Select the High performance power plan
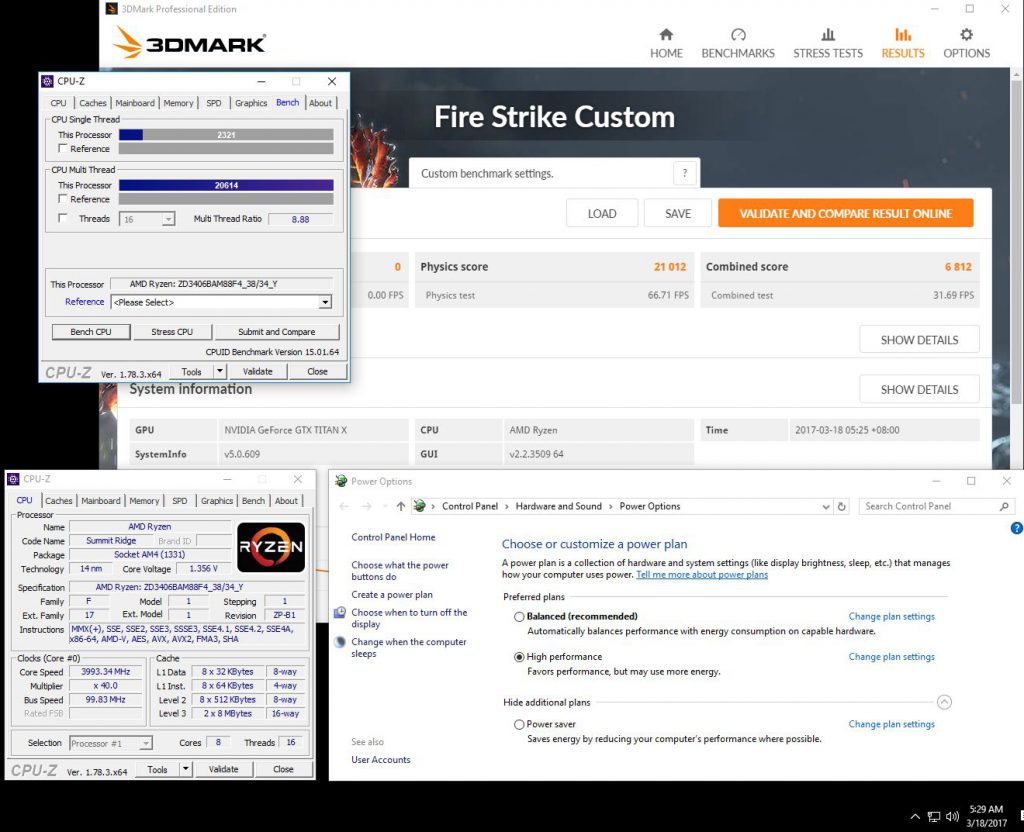The image size is (1024, 832). click(x=519, y=657)
